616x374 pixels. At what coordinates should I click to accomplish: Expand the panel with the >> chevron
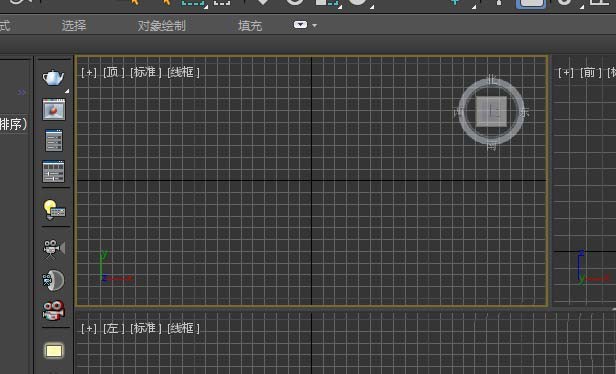click(22, 92)
